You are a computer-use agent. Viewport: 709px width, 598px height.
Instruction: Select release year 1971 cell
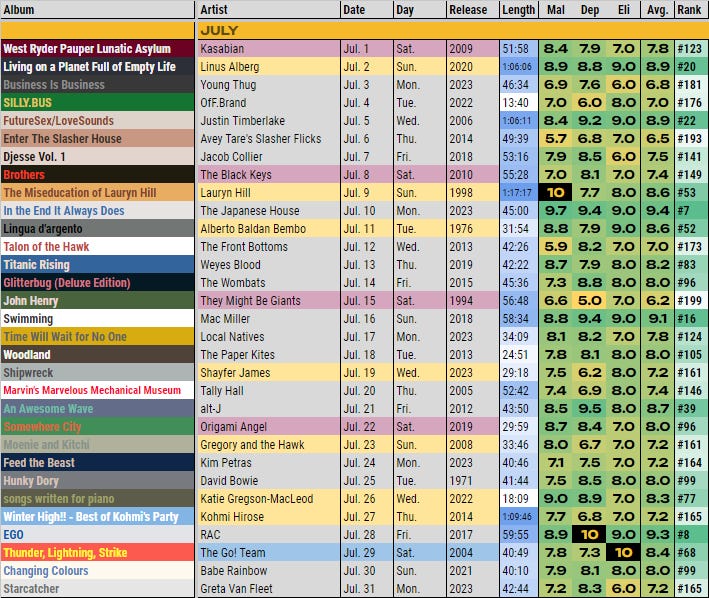[x=473, y=480]
